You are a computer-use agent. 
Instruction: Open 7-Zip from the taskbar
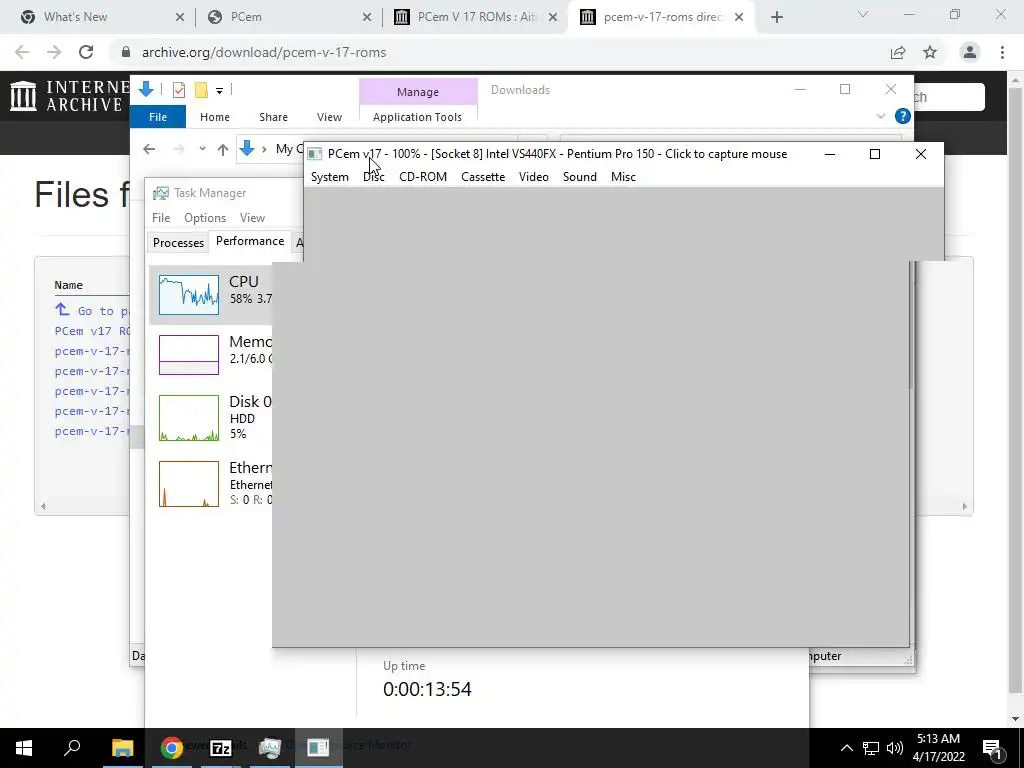point(221,748)
